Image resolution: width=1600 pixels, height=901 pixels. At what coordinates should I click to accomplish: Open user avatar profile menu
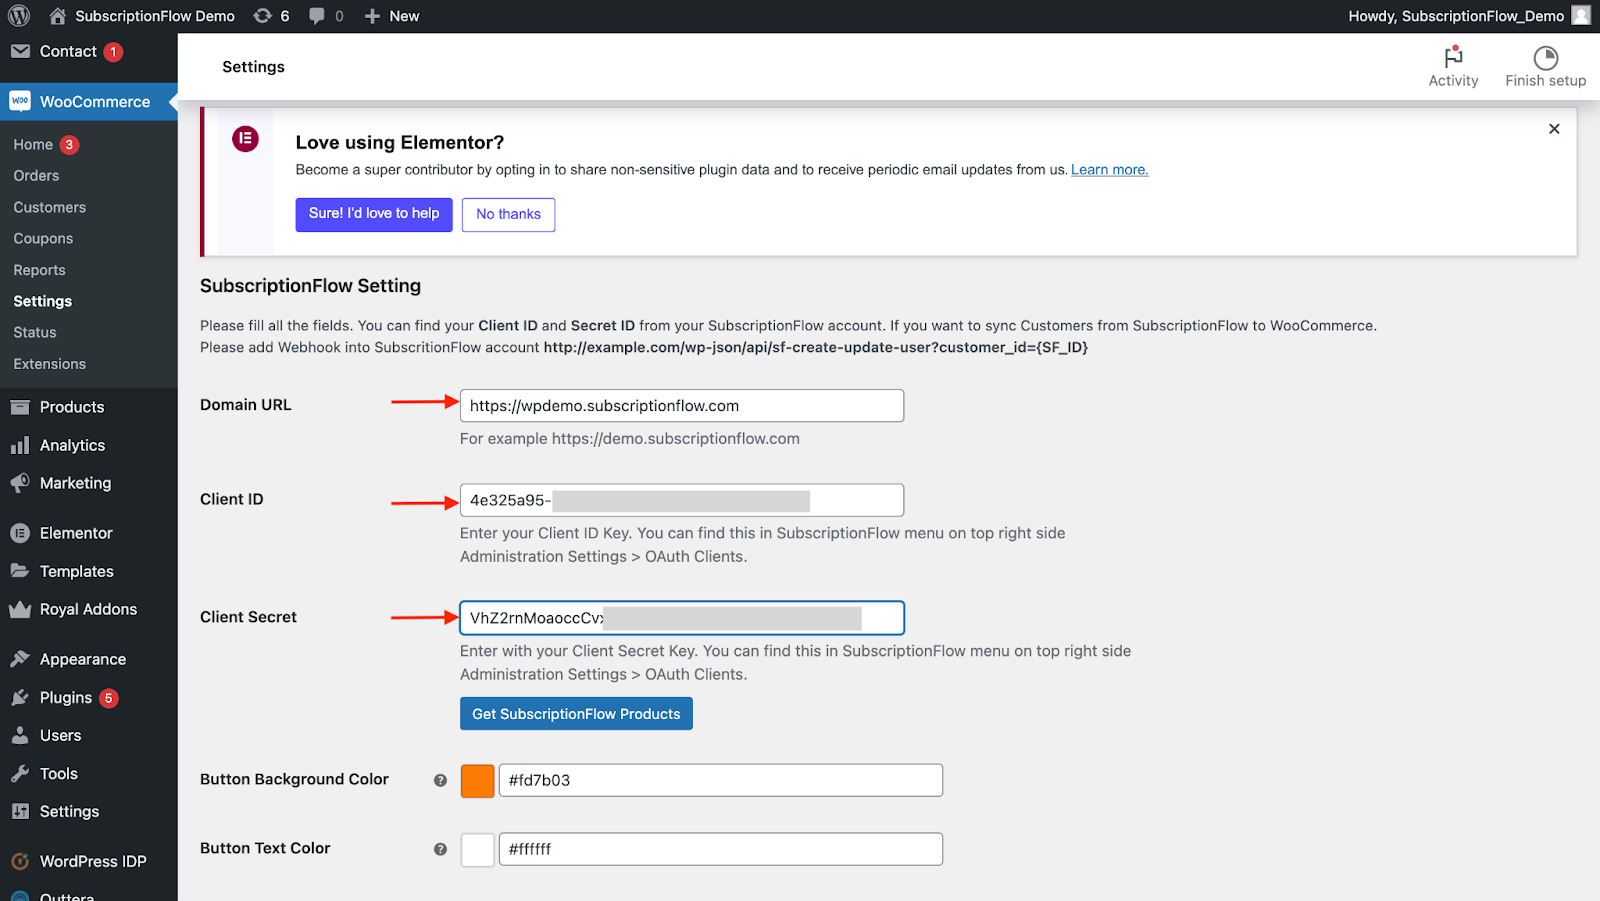coord(1581,16)
